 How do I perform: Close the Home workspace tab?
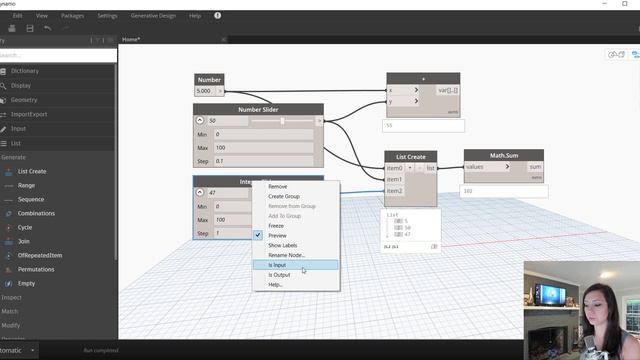tap(223, 40)
